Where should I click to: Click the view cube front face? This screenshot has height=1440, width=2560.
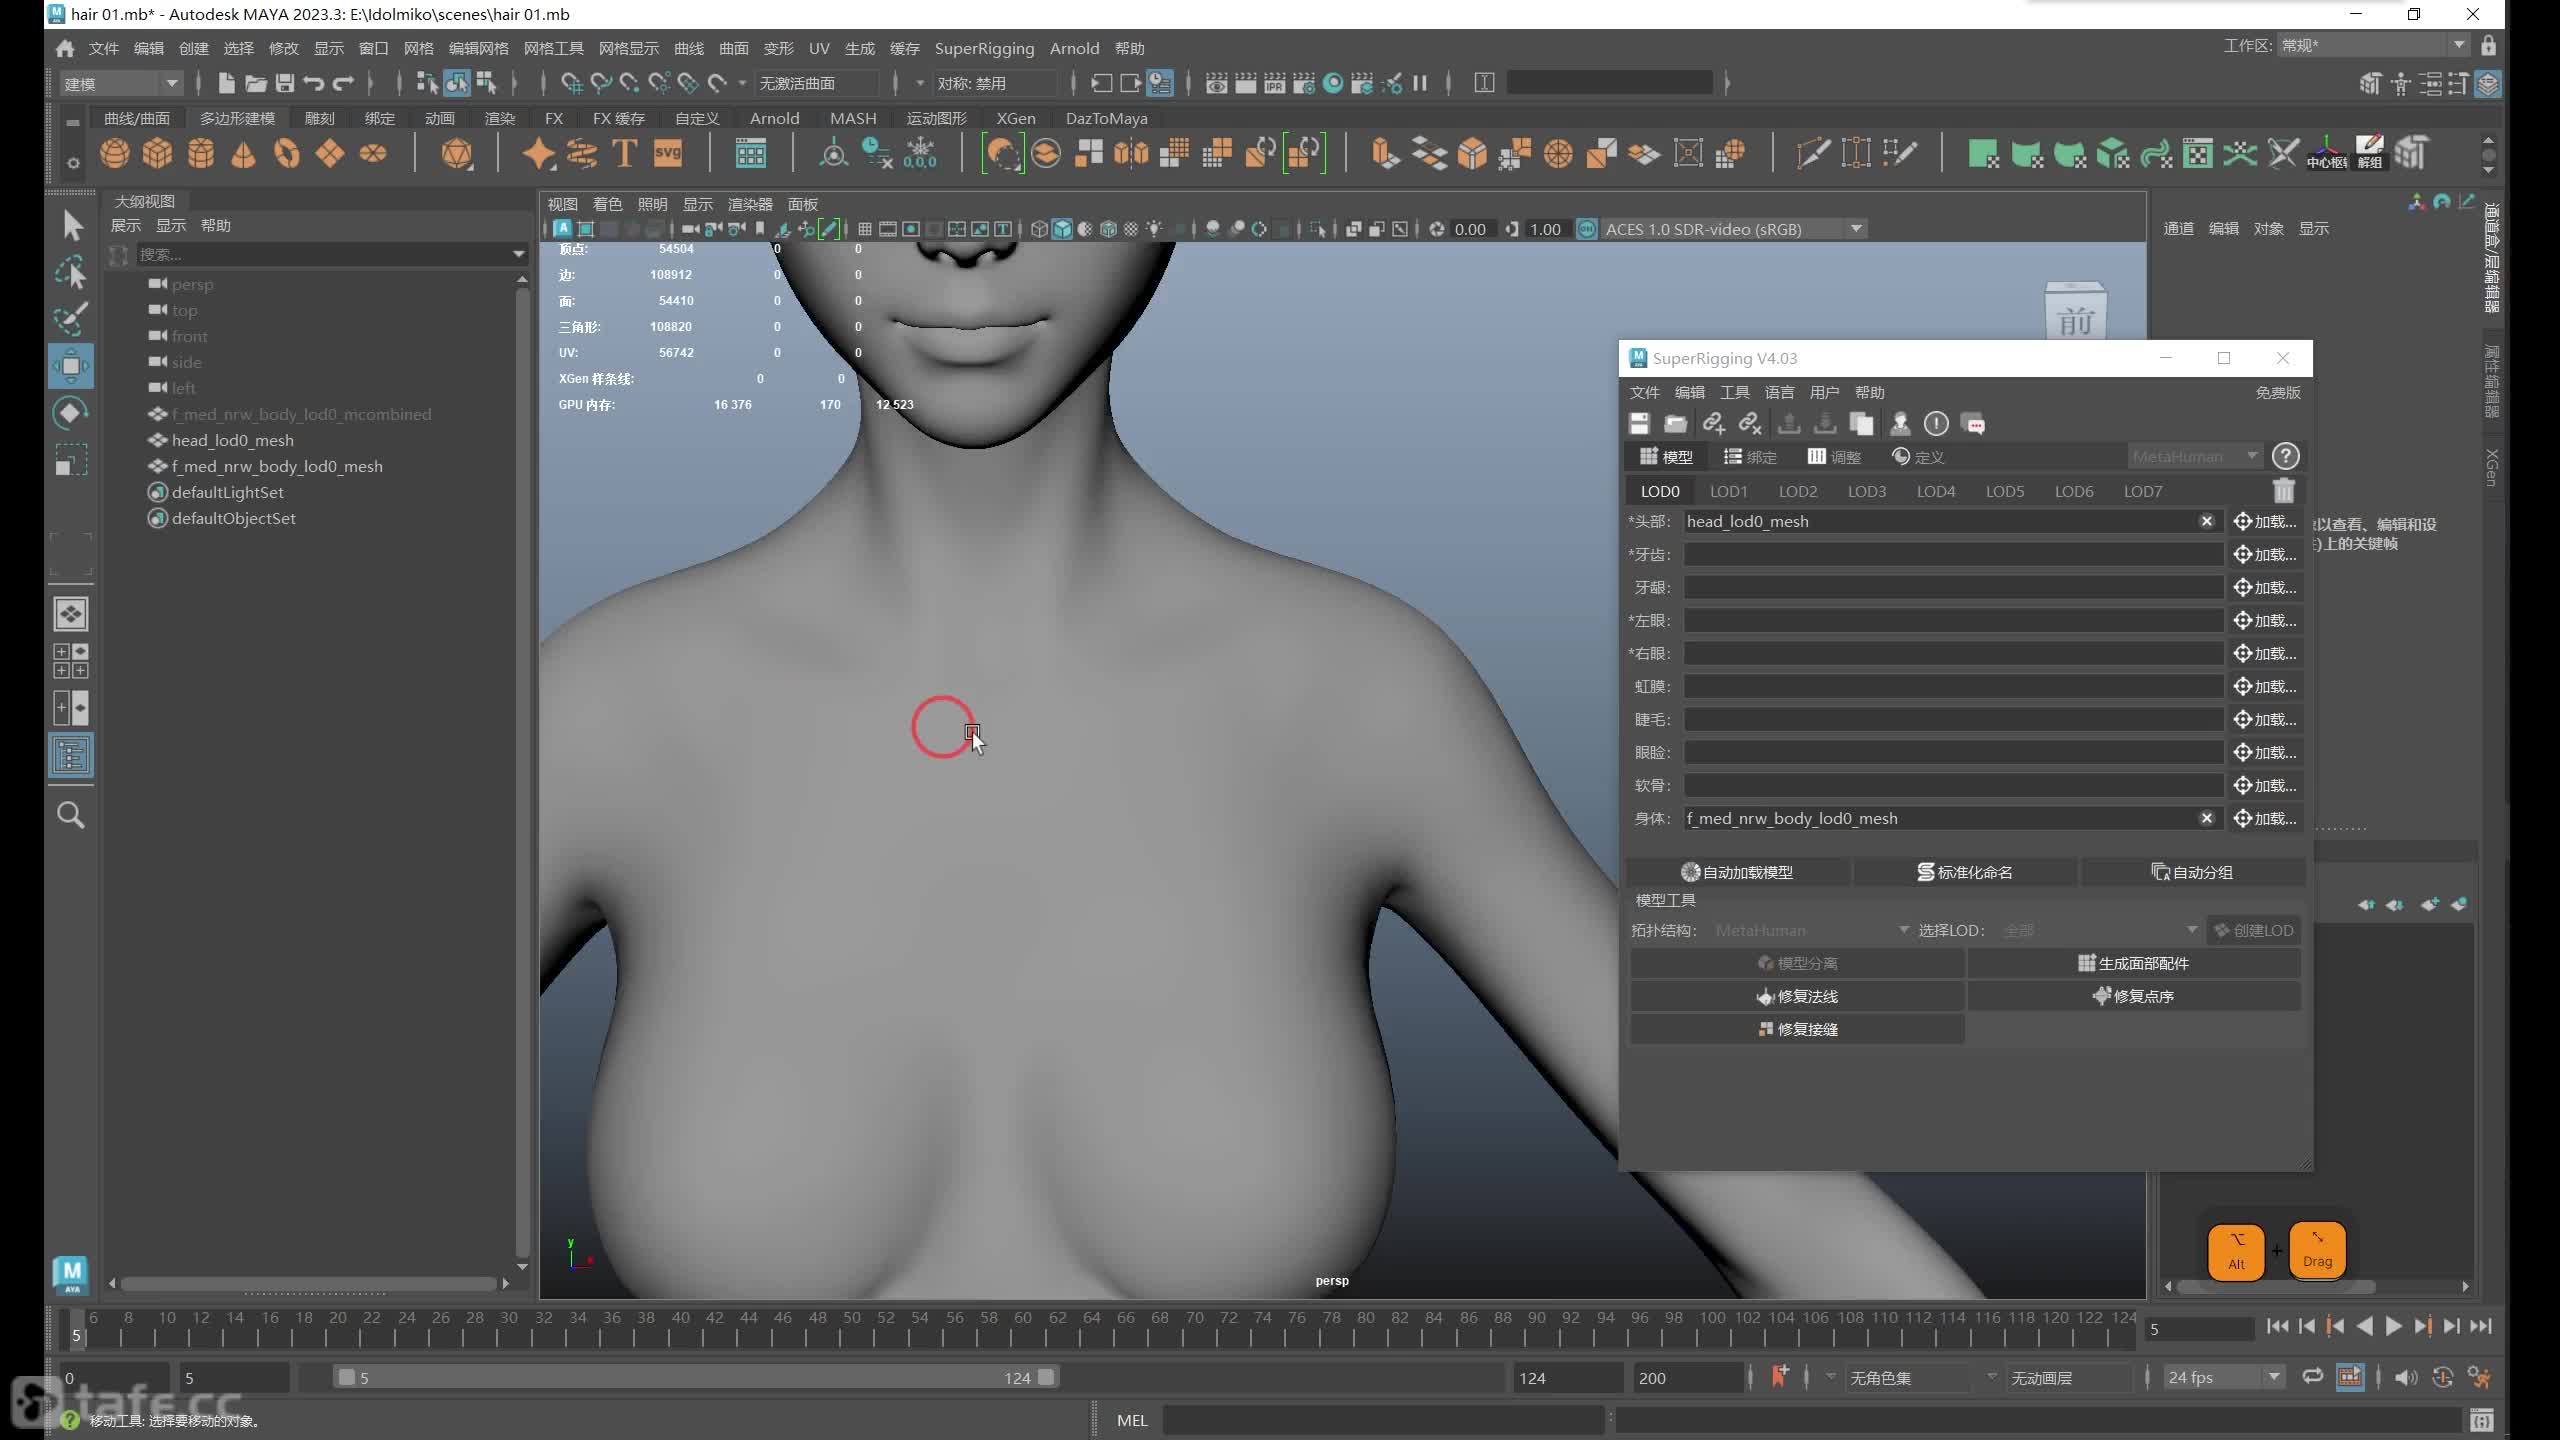point(2076,317)
